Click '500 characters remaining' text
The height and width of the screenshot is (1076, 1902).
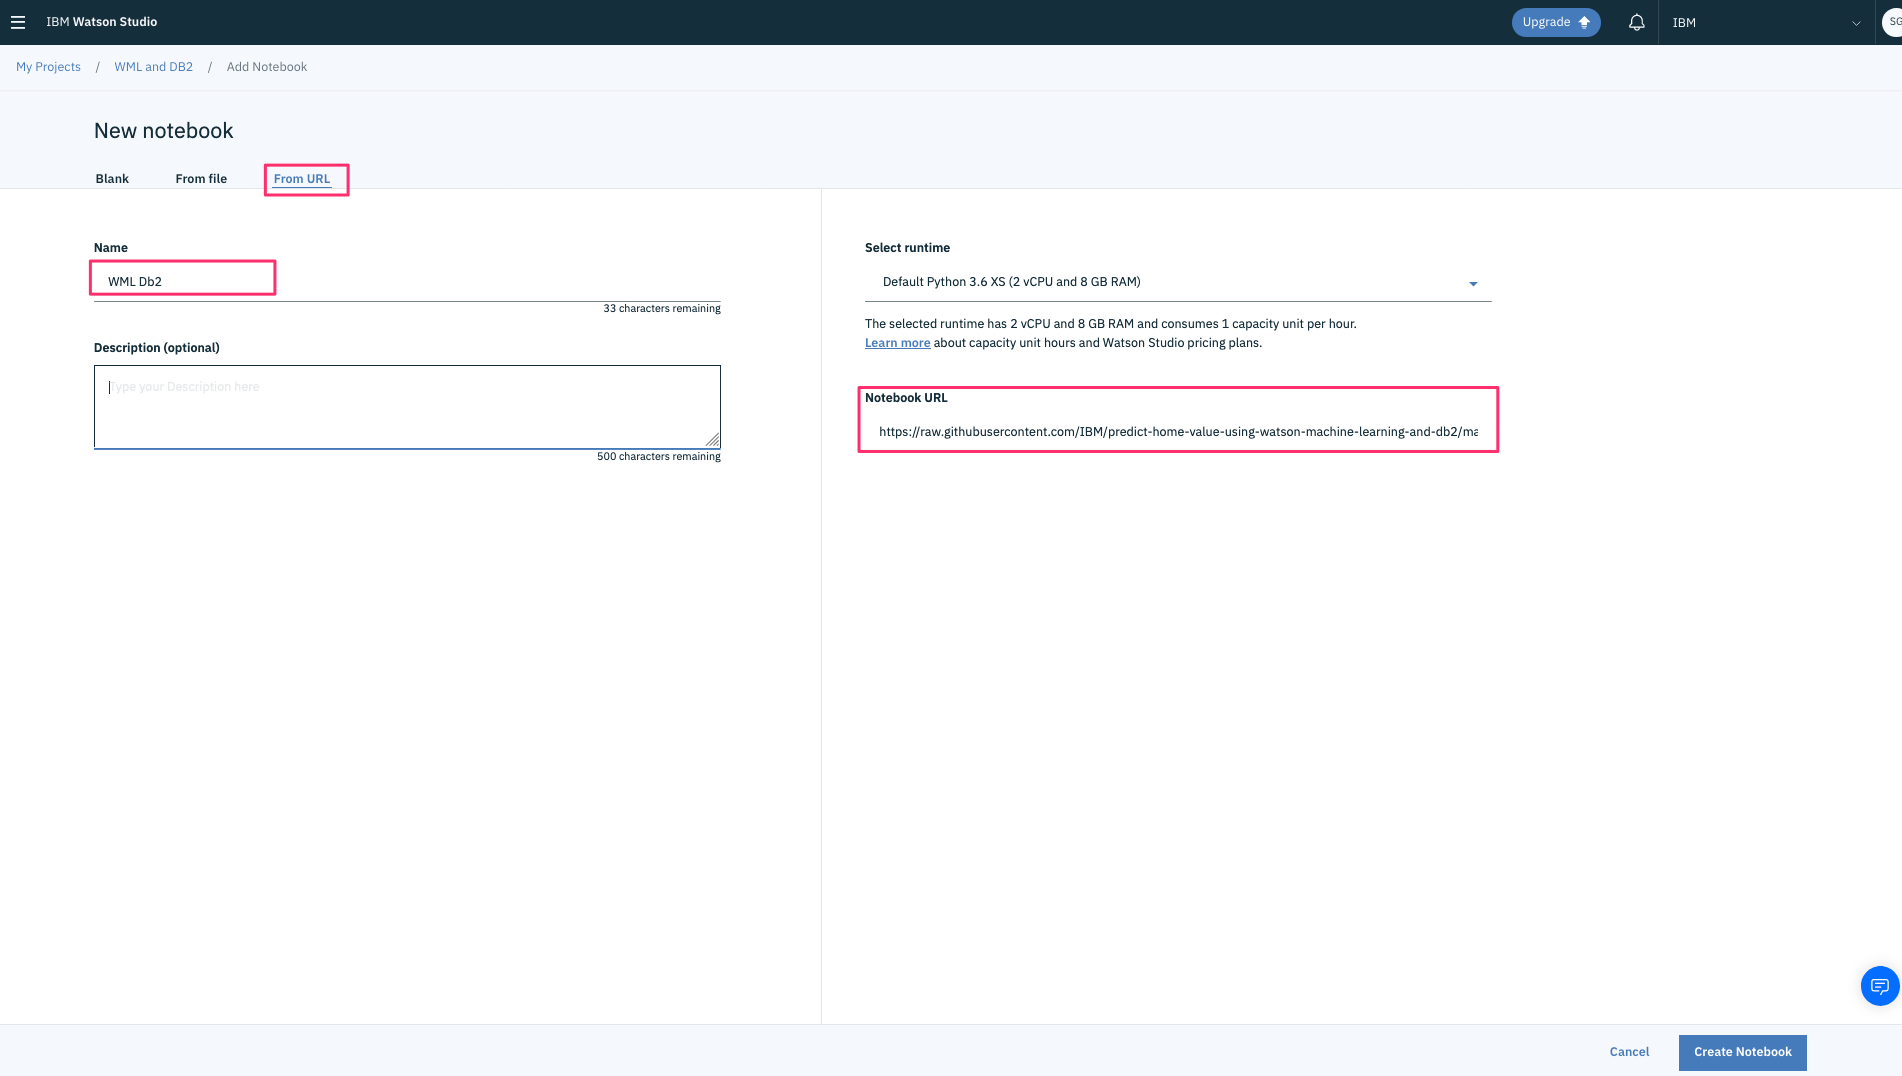point(659,457)
